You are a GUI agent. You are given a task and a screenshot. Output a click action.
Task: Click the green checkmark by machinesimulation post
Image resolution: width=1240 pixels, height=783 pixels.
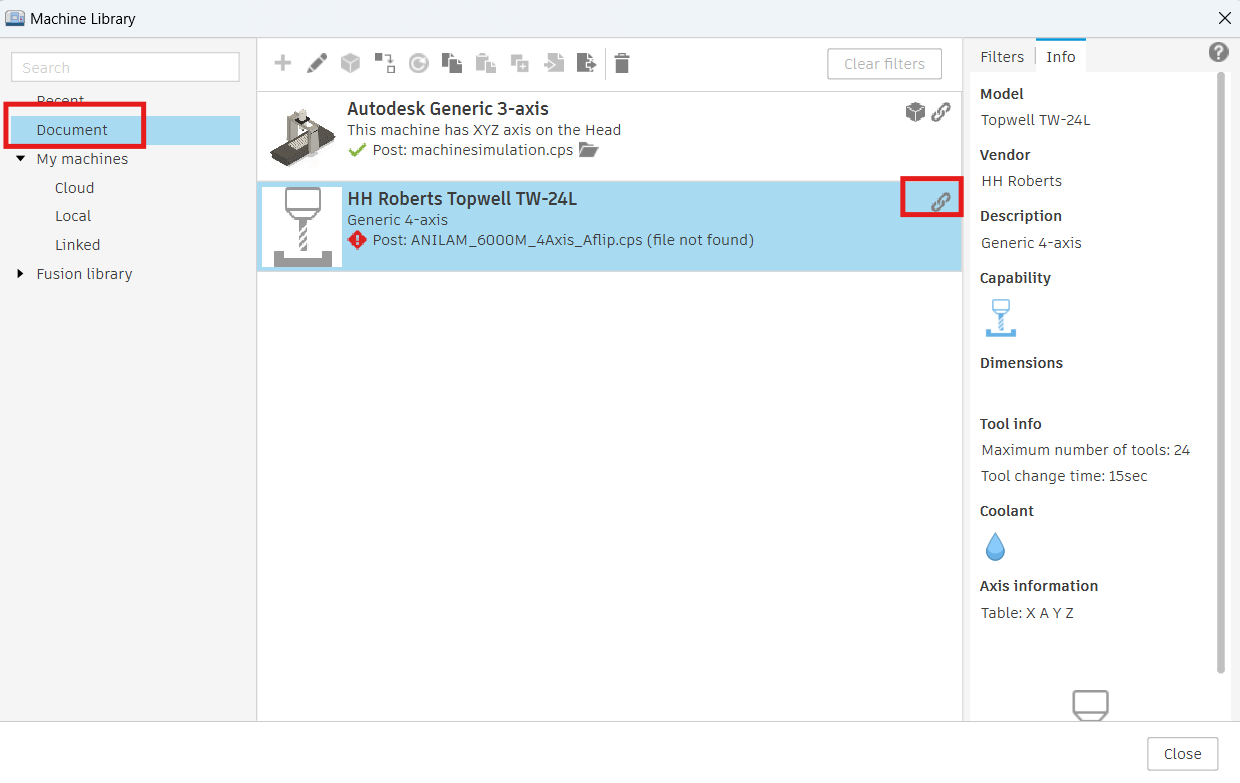click(x=357, y=150)
